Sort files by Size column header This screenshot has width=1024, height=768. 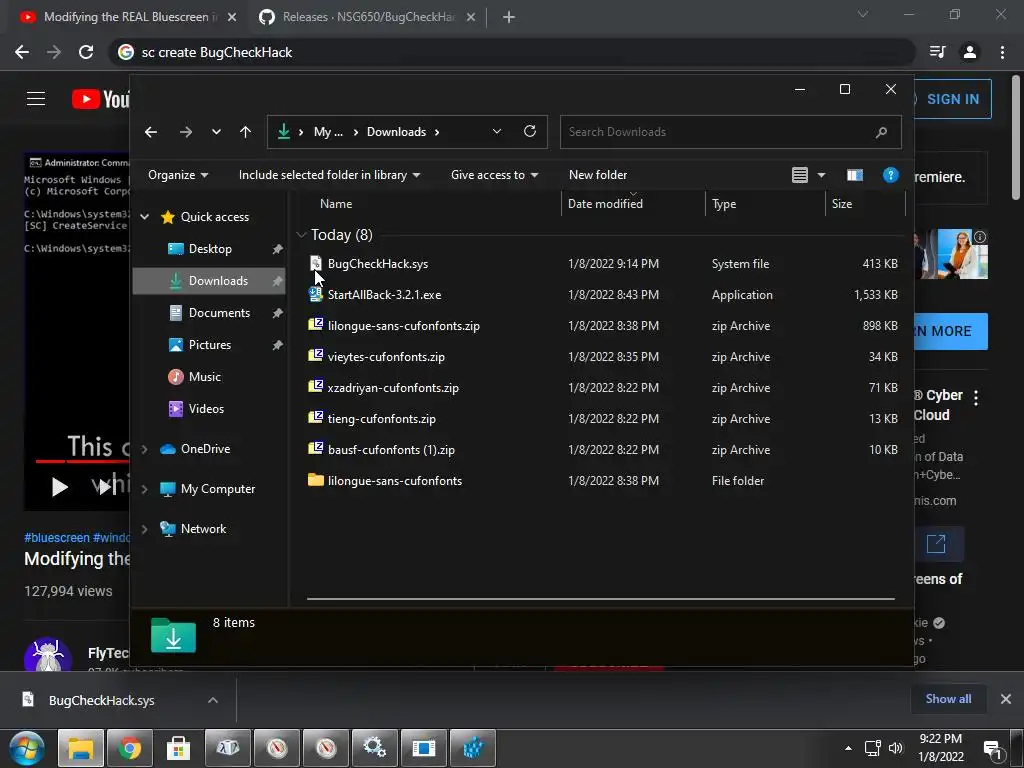pyautogui.click(x=842, y=204)
